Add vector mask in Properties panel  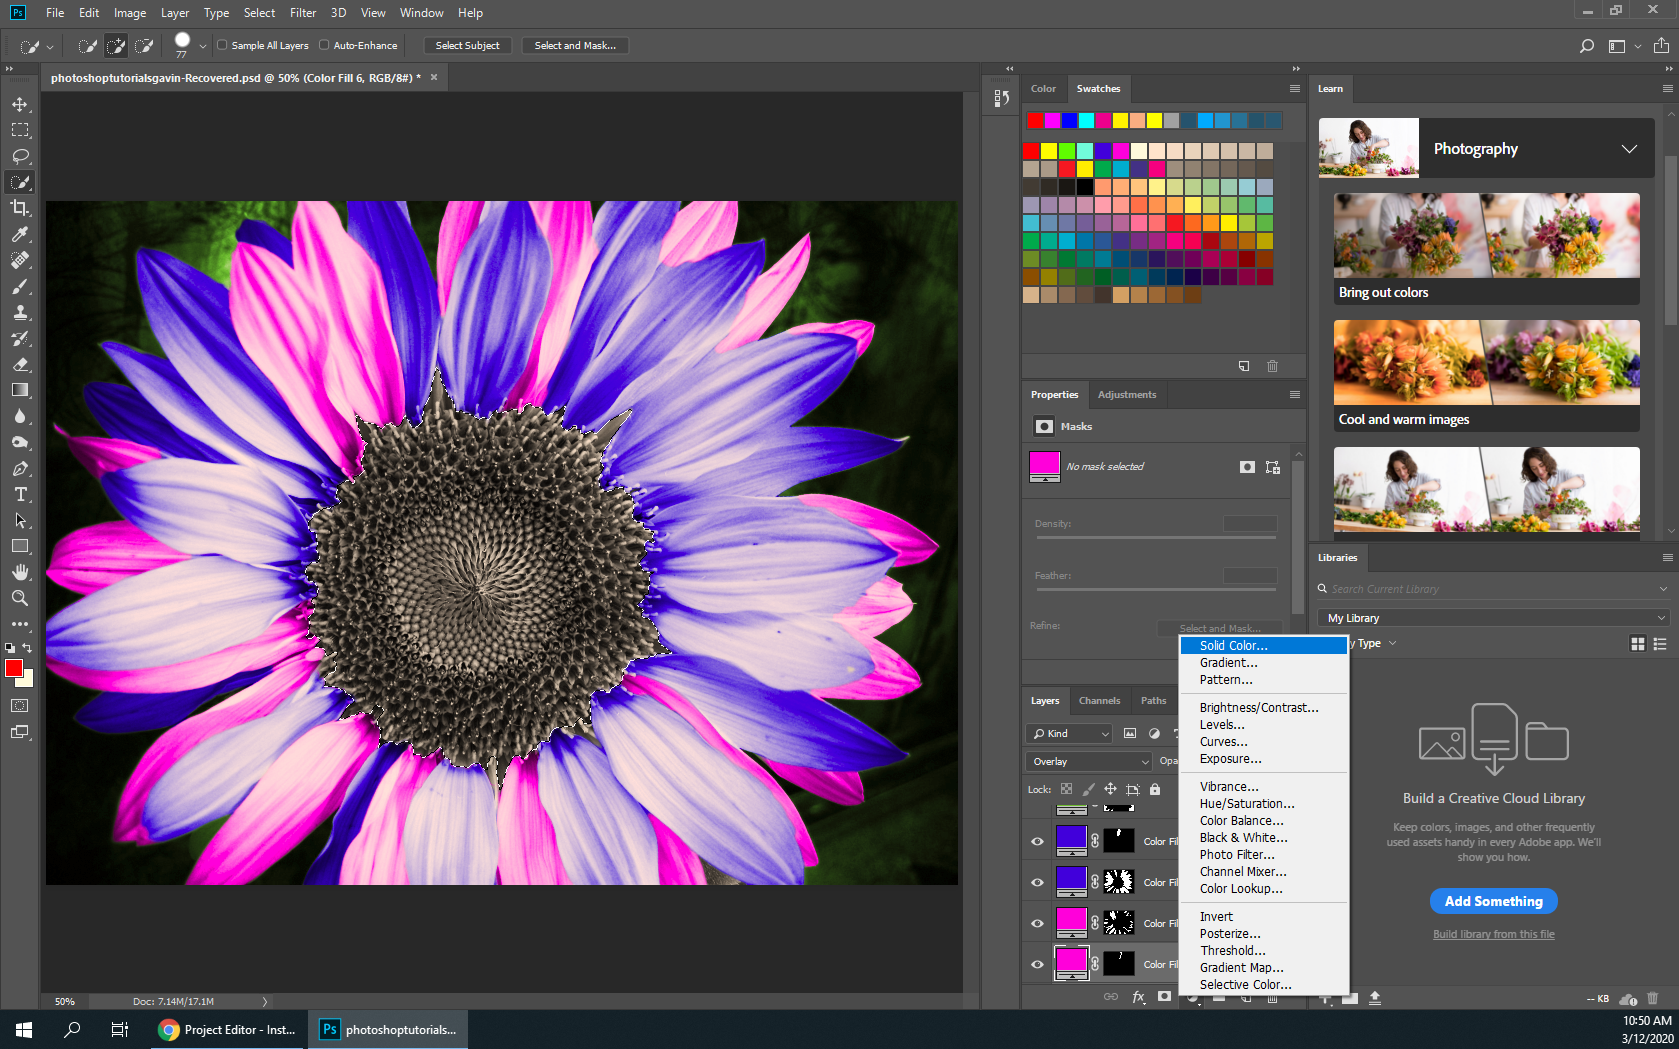coord(1272,467)
